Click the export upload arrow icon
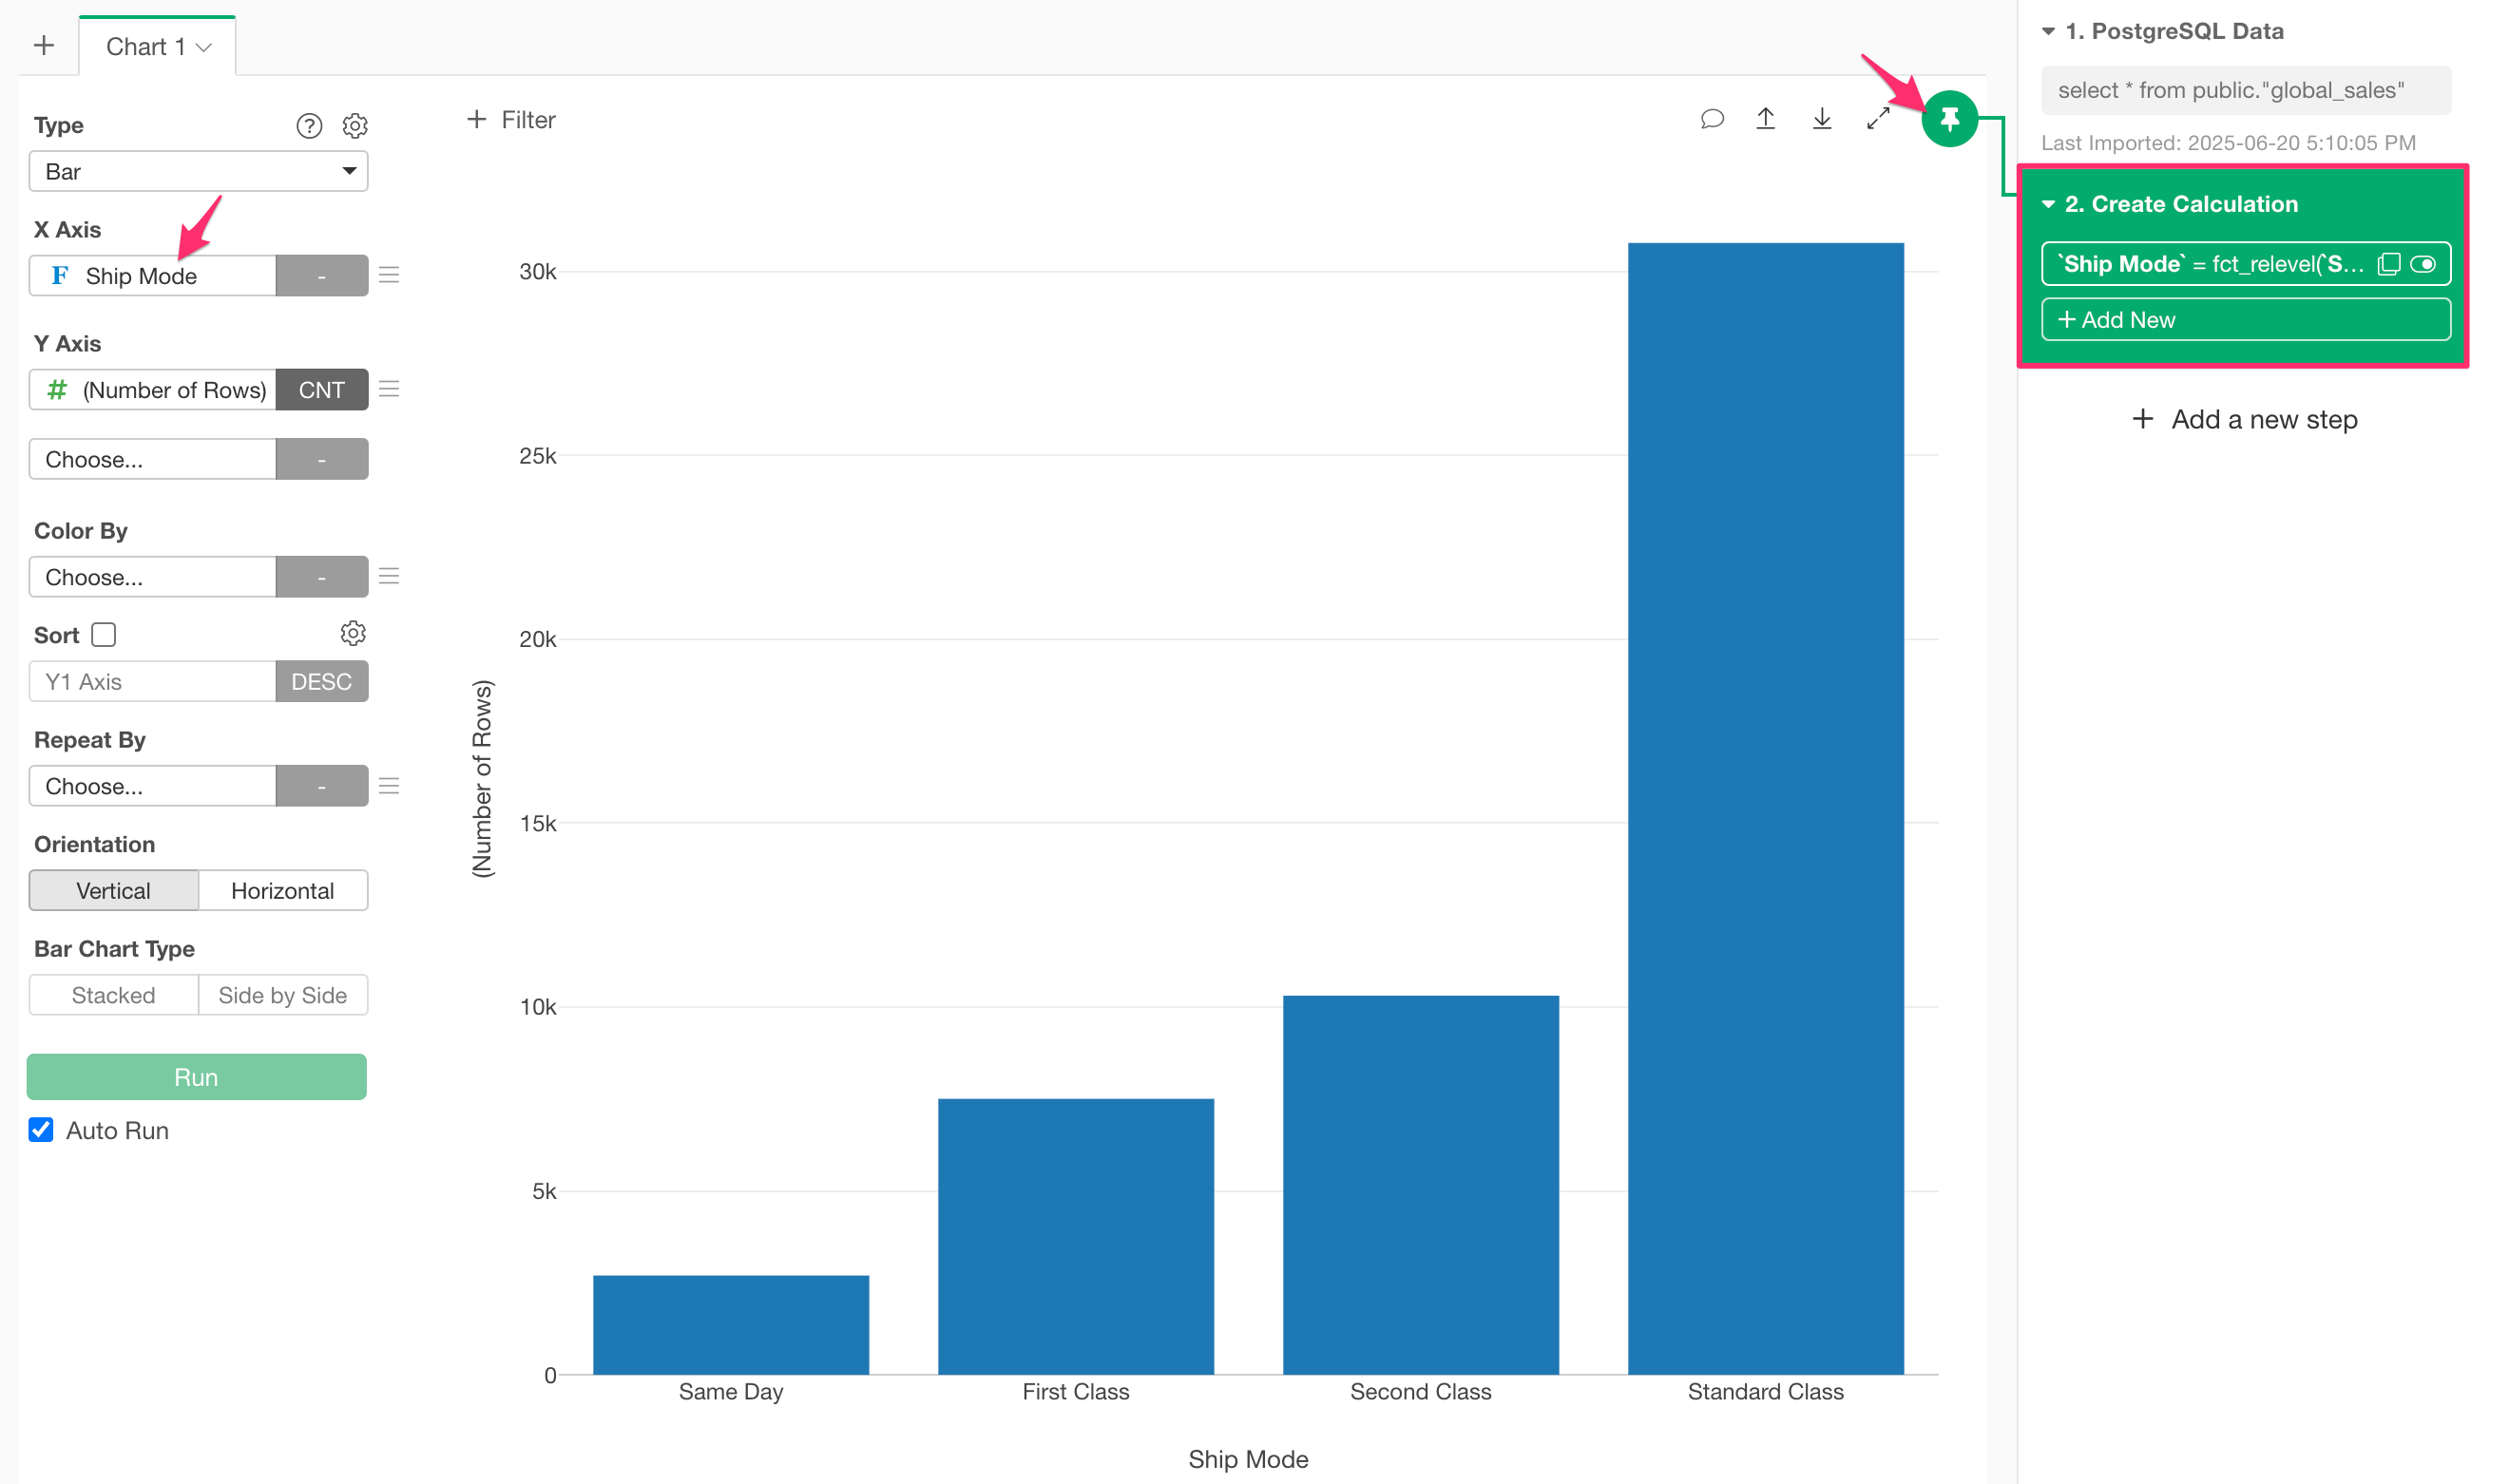The width and height of the screenshot is (2509, 1484). tap(1766, 119)
